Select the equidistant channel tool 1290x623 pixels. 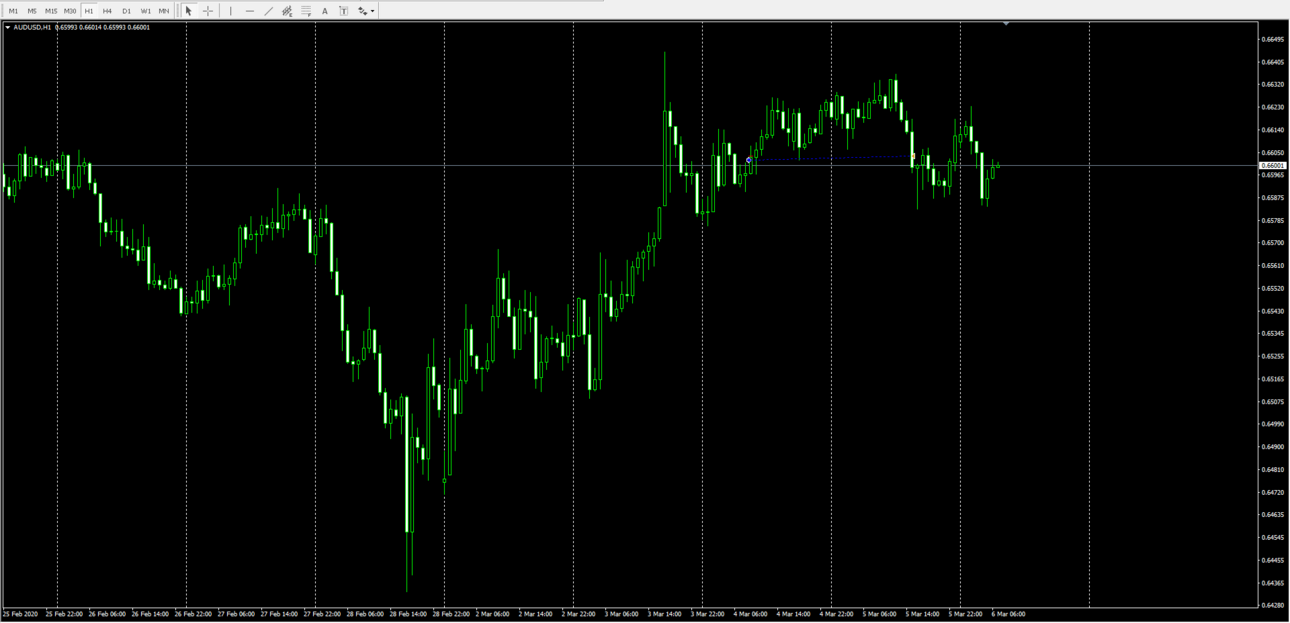pyautogui.click(x=287, y=11)
